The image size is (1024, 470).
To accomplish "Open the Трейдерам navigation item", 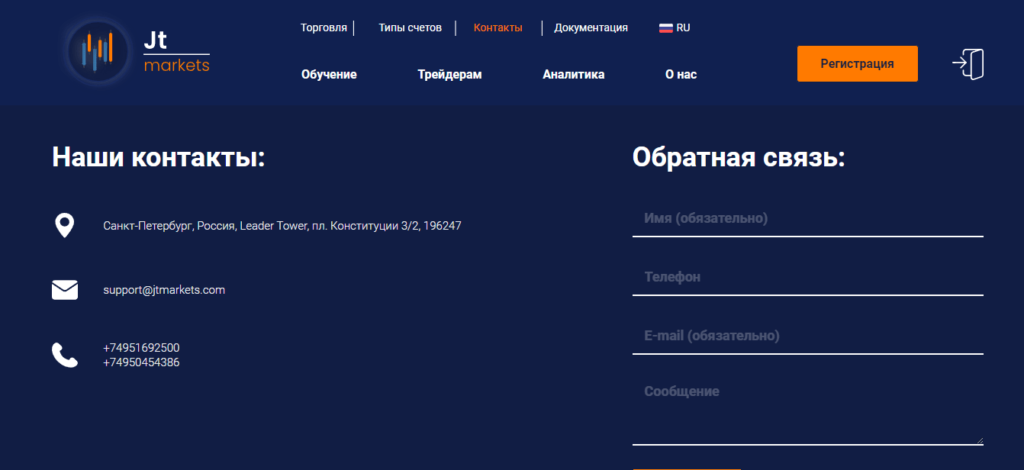I will pos(450,74).
